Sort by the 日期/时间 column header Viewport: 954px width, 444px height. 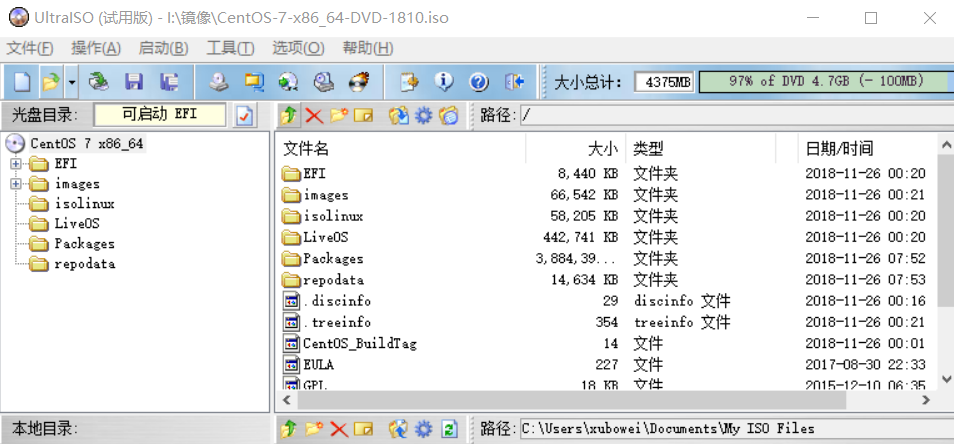[x=868, y=148]
